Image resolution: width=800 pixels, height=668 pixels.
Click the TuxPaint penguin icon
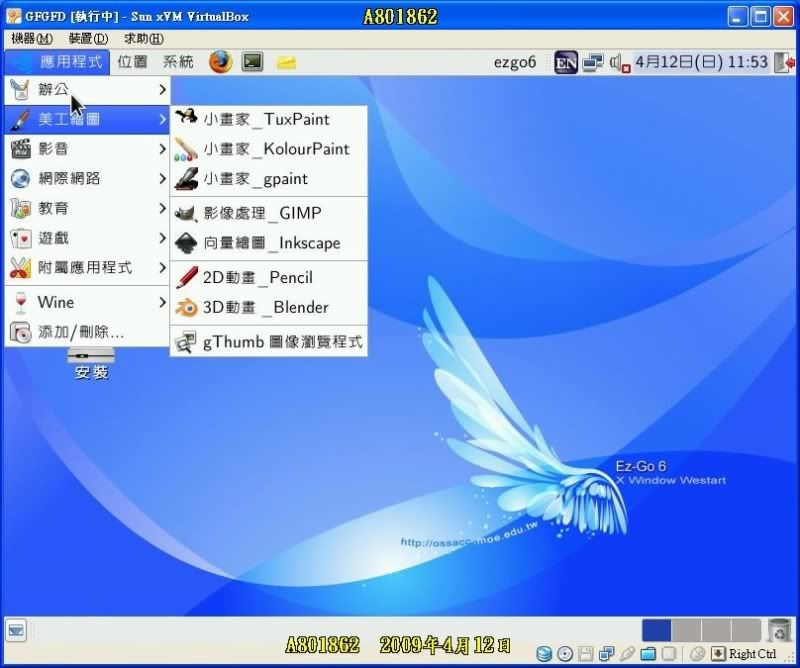186,118
